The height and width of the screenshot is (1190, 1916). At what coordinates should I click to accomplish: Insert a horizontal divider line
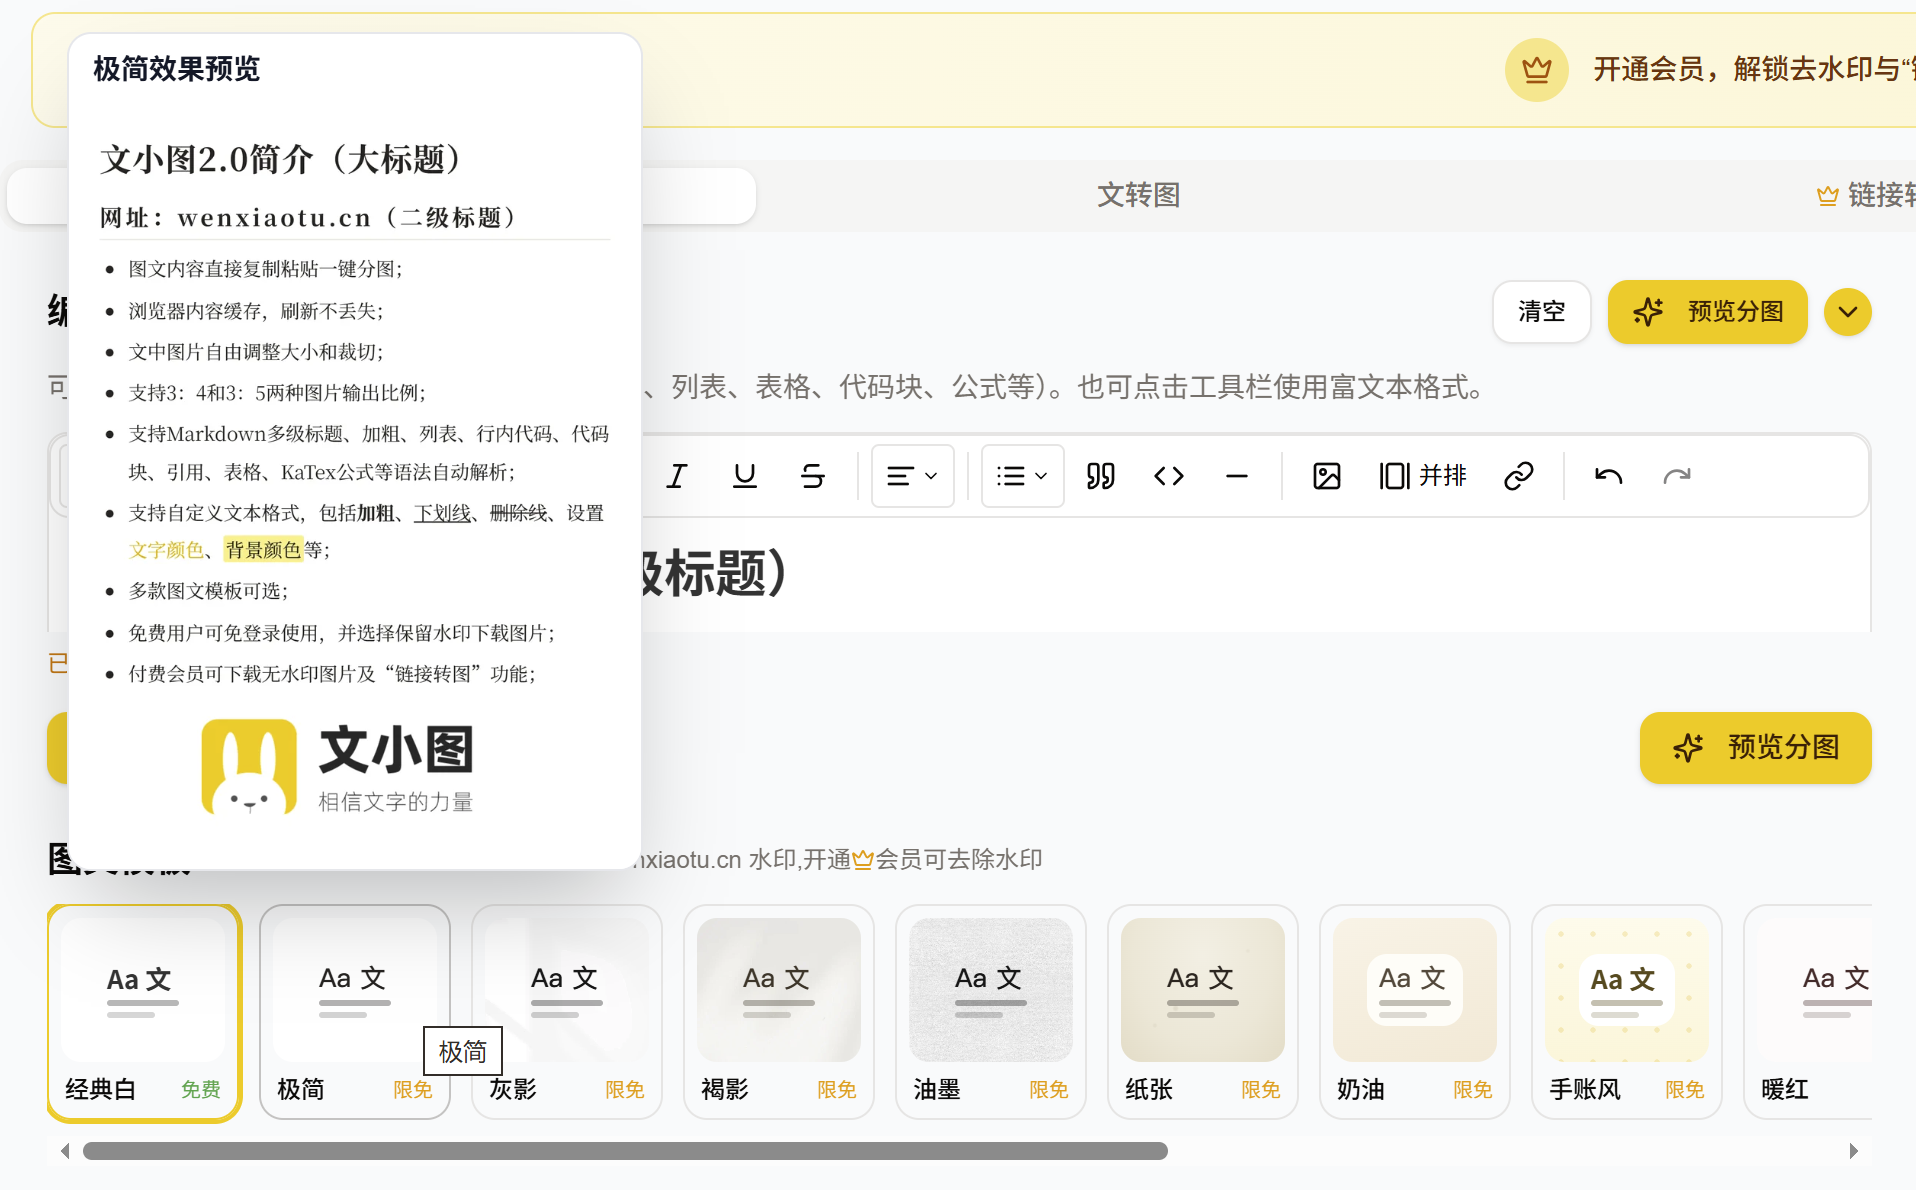coord(1237,476)
